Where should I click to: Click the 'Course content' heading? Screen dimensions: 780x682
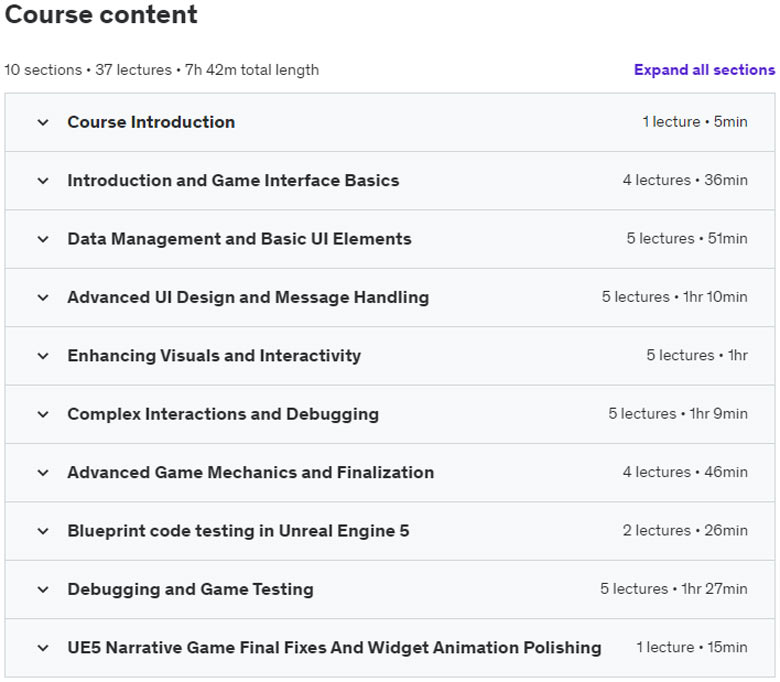coord(101,14)
